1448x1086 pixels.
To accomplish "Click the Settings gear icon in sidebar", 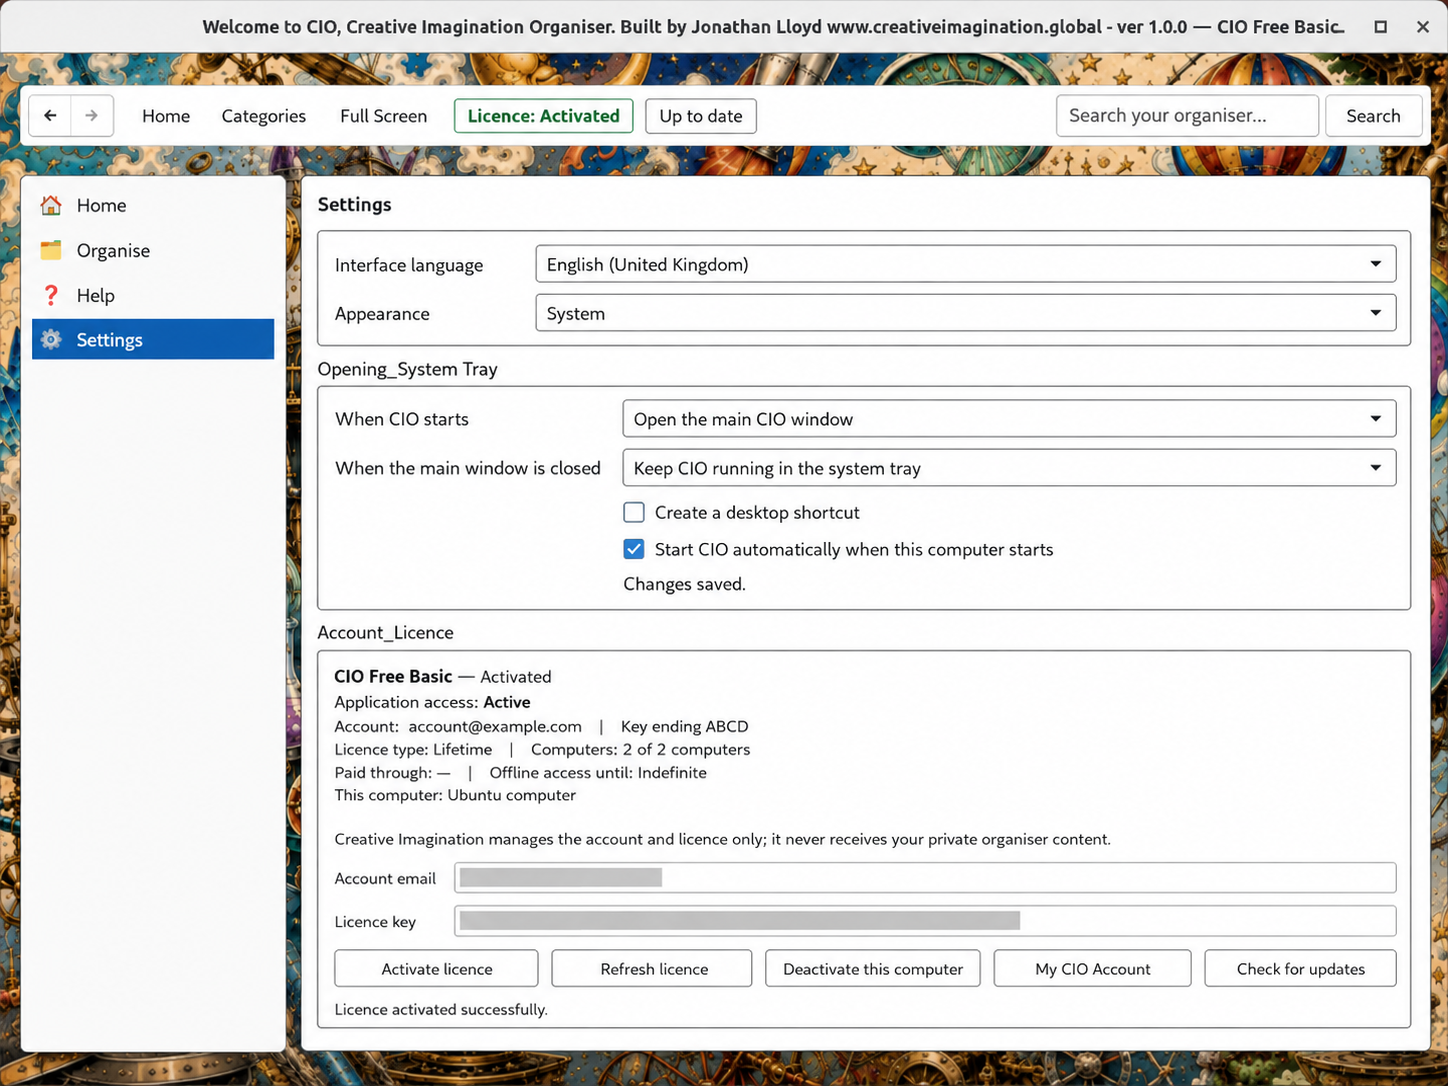I will click(x=51, y=340).
